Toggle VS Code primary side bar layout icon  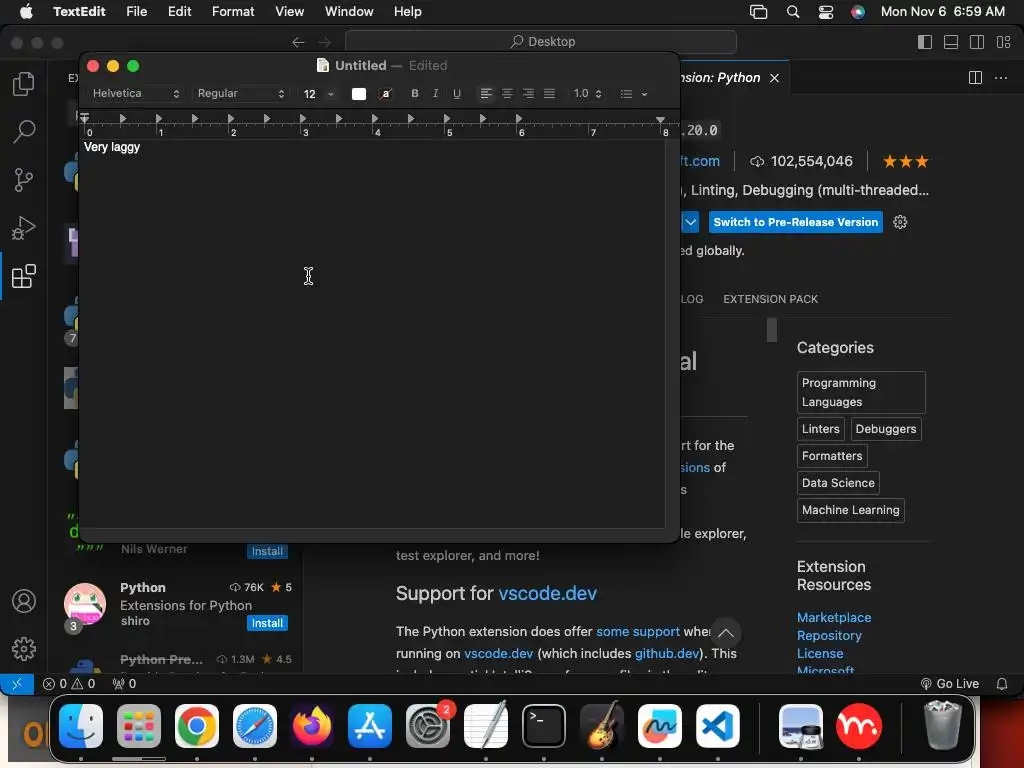click(925, 42)
